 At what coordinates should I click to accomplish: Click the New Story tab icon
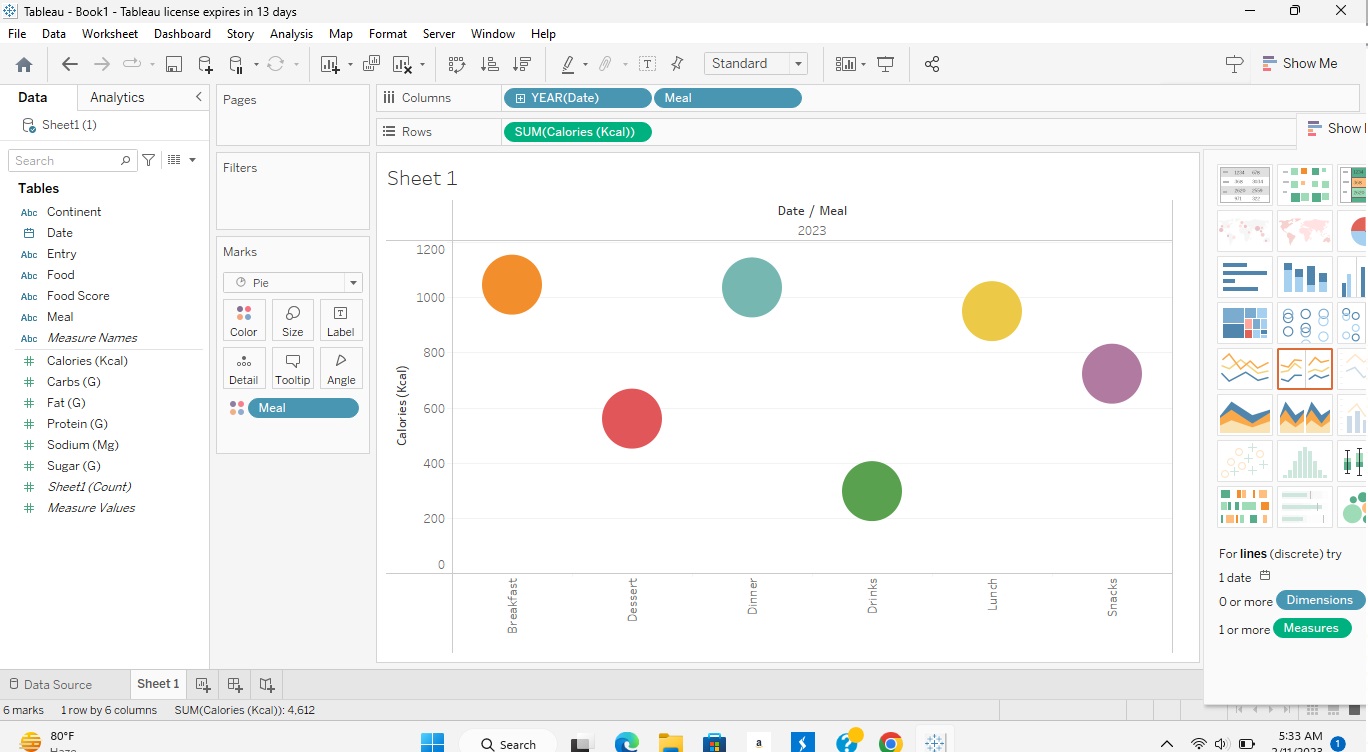(267, 685)
